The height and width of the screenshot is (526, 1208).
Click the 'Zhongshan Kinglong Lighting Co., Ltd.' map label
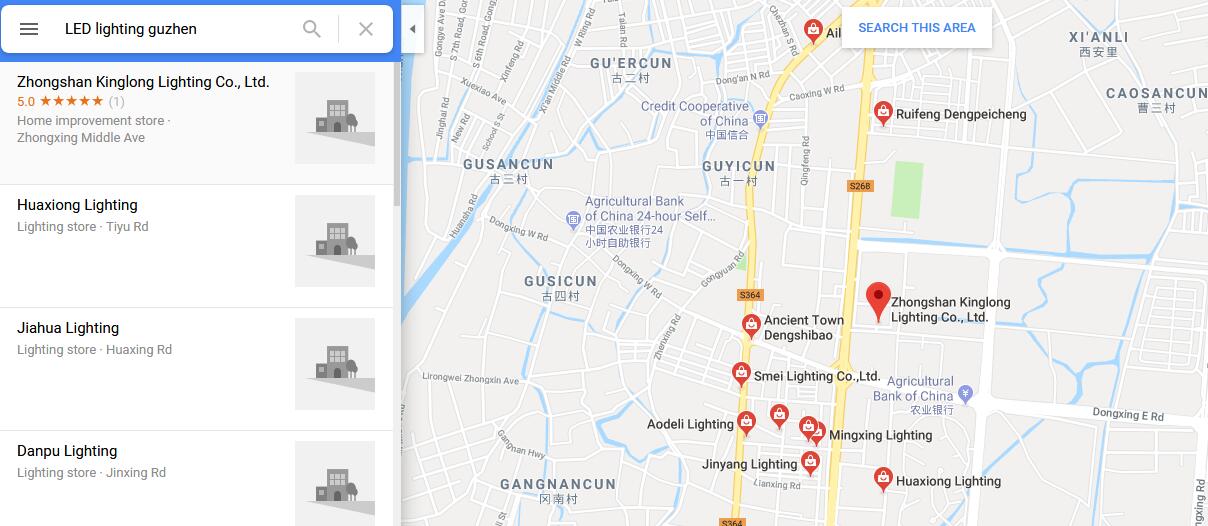click(x=951, y=309)
